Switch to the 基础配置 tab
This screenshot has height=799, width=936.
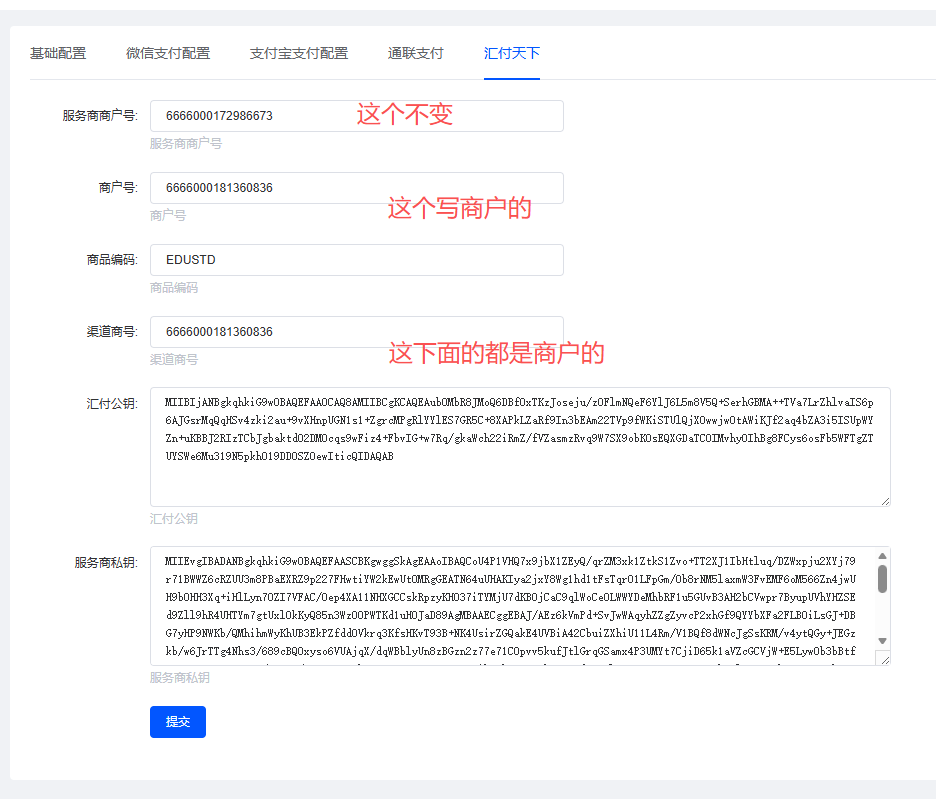tap(58, 53)
